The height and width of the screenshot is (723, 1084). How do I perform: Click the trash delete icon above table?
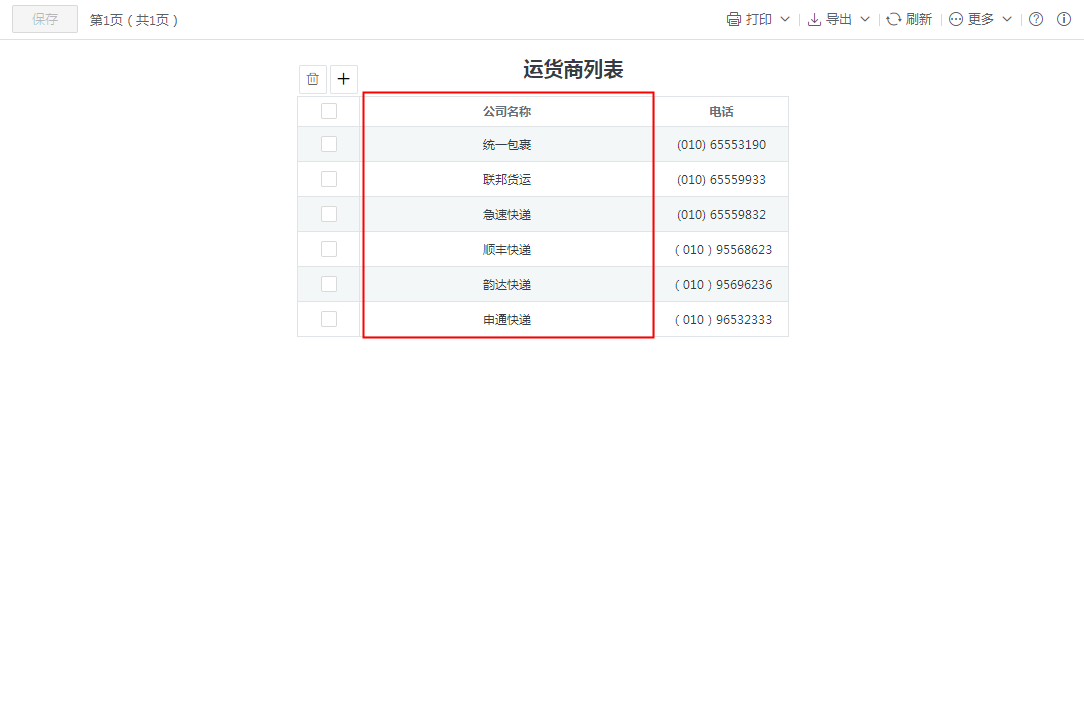click(x=313, y=79)
